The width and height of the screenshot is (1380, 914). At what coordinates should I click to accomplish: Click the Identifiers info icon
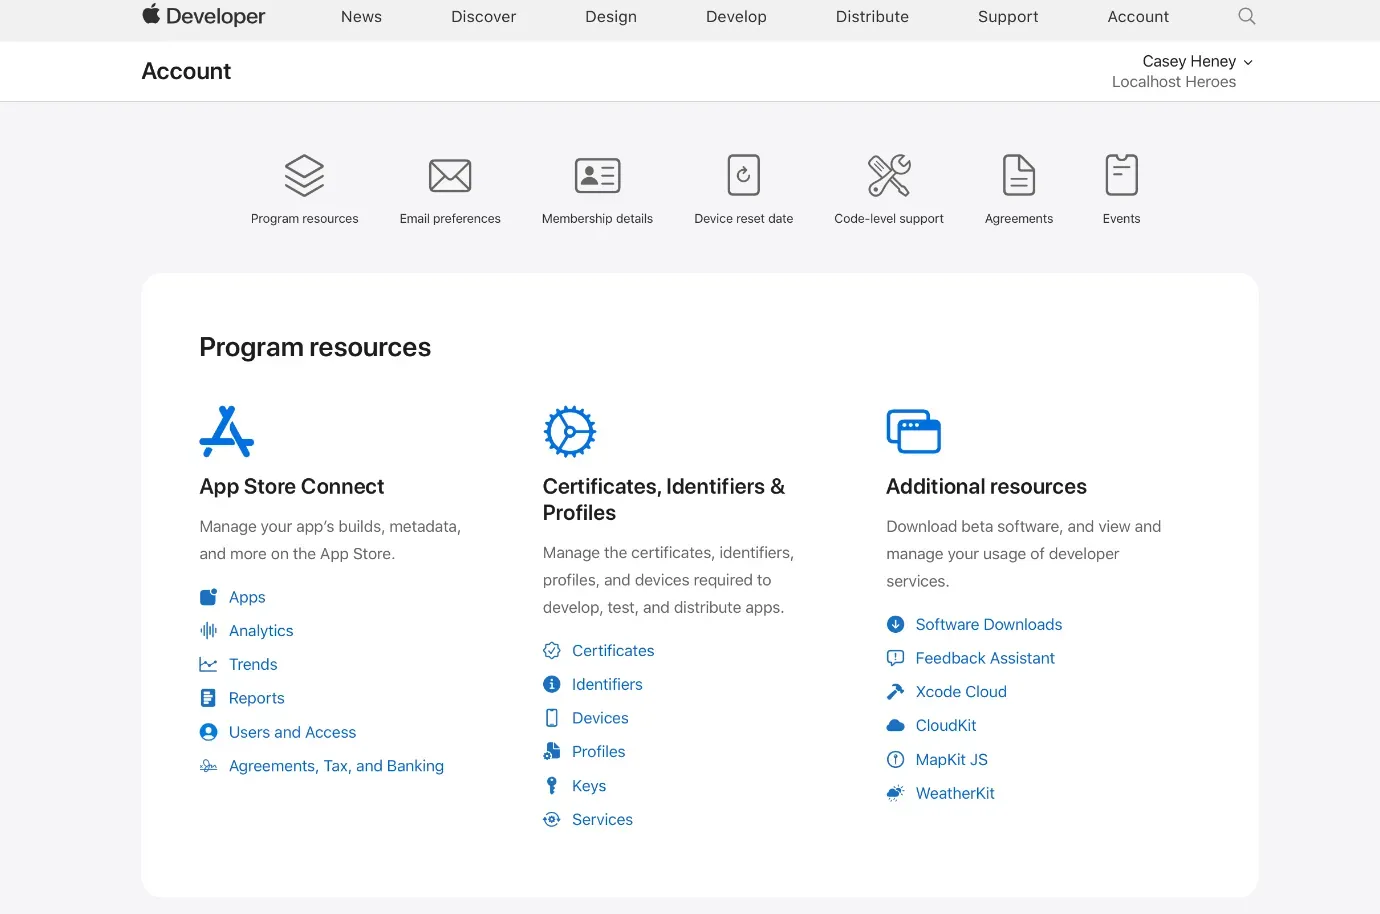pos(551,684)
